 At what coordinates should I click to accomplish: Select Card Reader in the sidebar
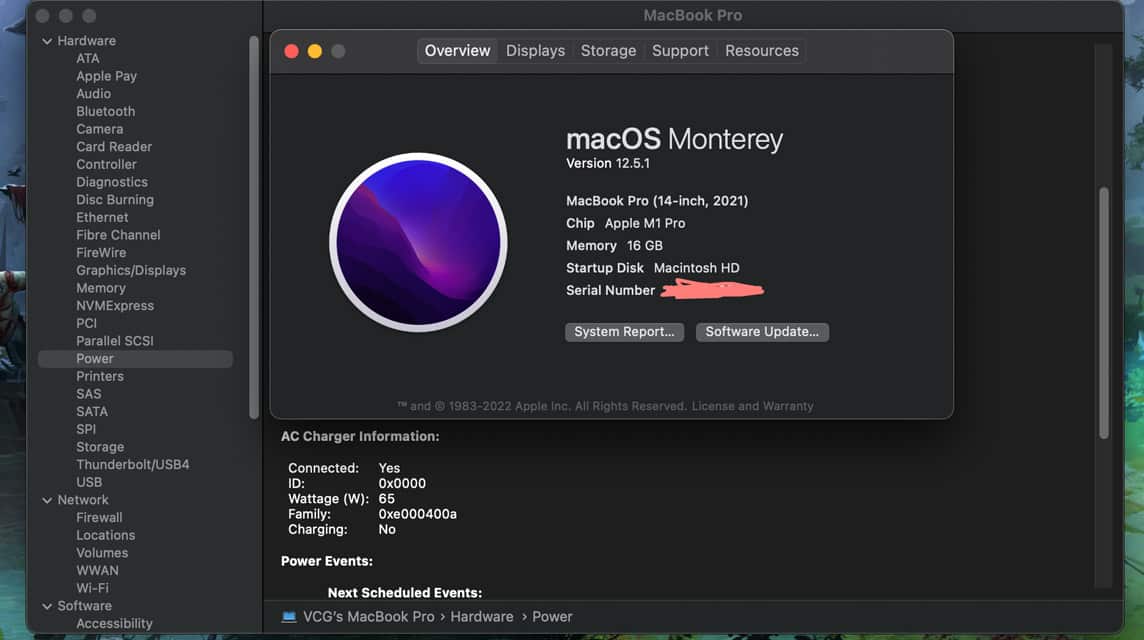(x=114, y=147)
